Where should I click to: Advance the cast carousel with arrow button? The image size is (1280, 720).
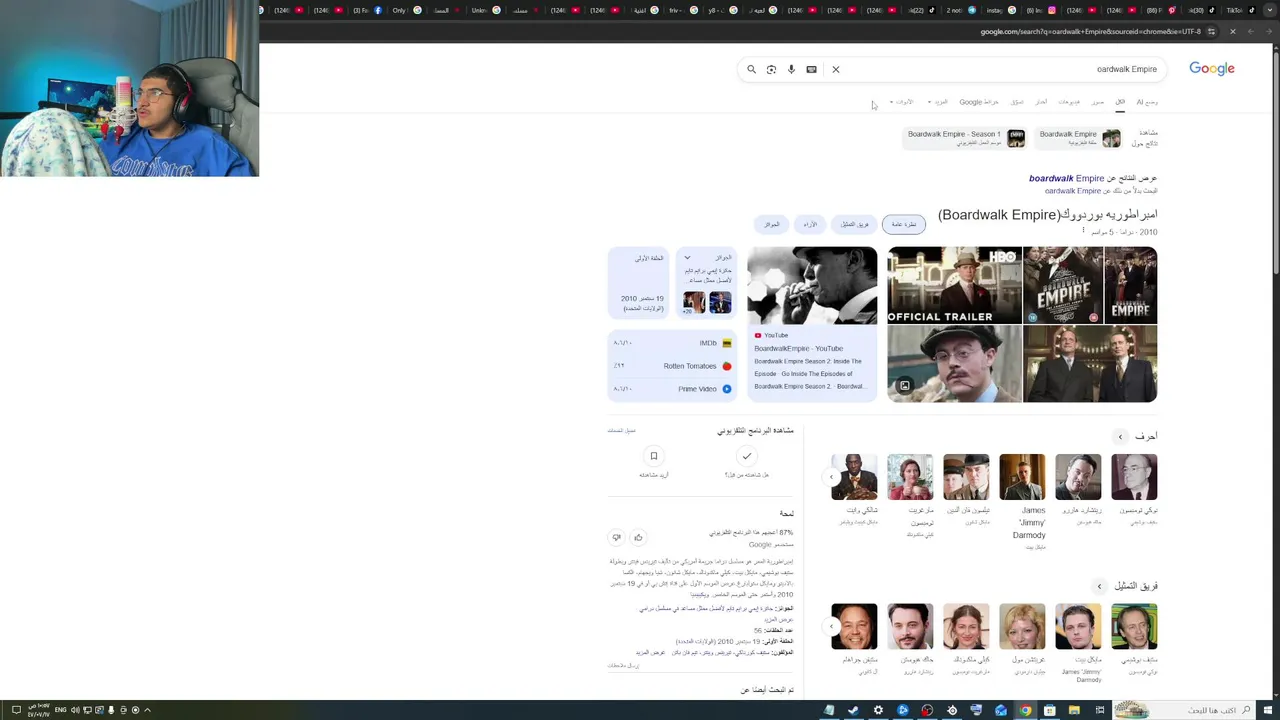coord(832,626)
